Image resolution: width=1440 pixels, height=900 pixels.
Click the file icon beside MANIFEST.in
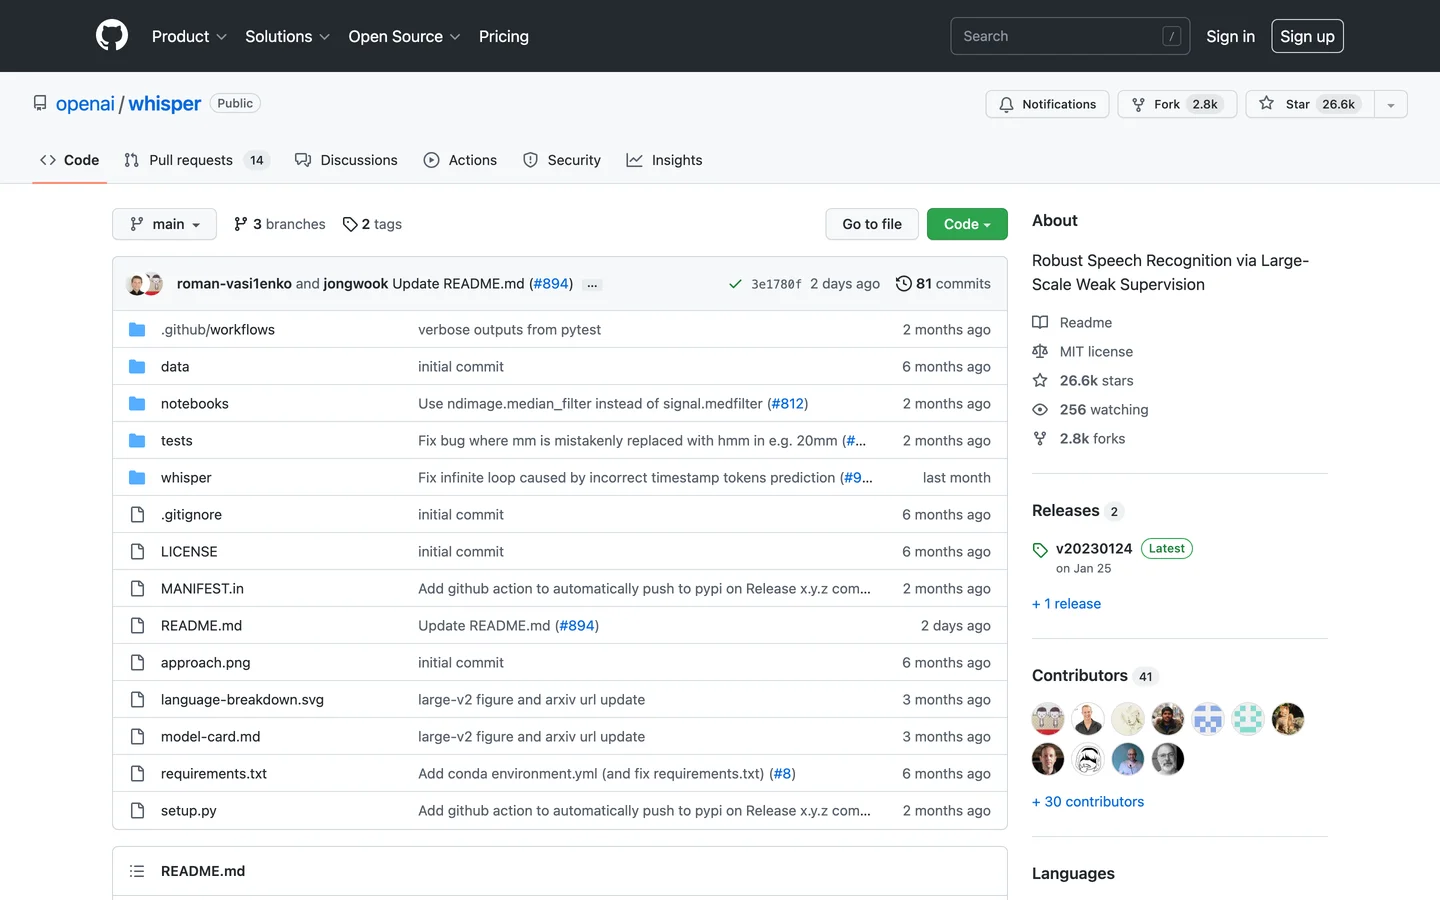tap(137, 588)
